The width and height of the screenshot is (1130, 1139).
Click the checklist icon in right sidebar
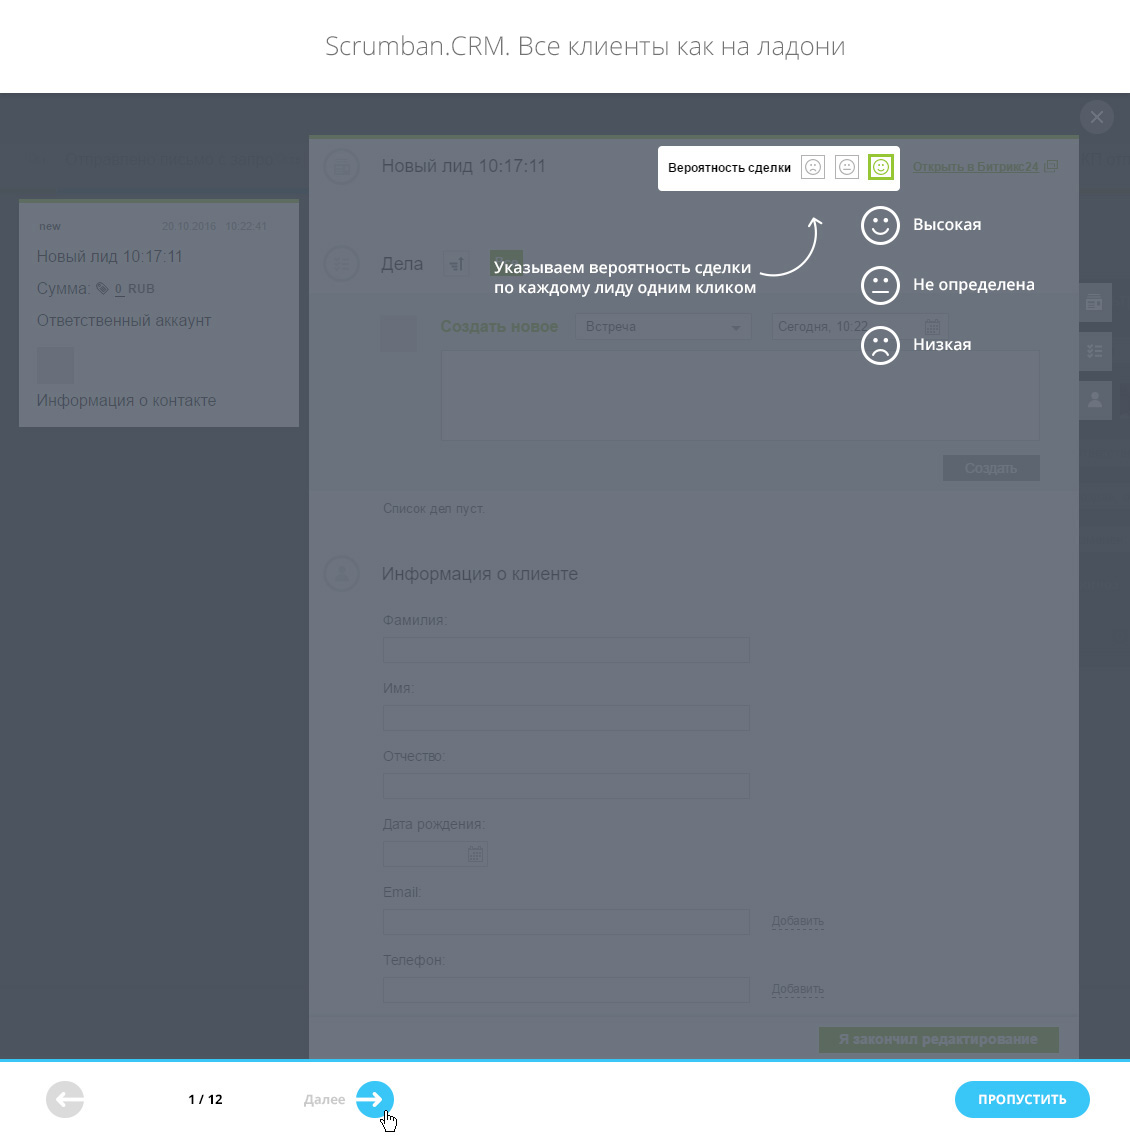click(1095, 351)
